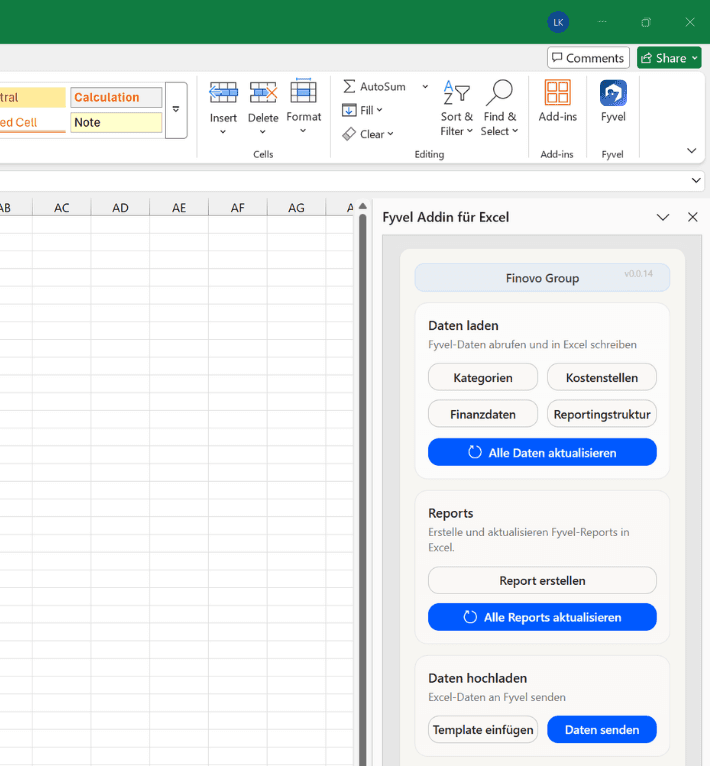Image resolution: width=710 pixels, height=766 pixels.
Task: Open the Fill options
Action: pos(362,110)
